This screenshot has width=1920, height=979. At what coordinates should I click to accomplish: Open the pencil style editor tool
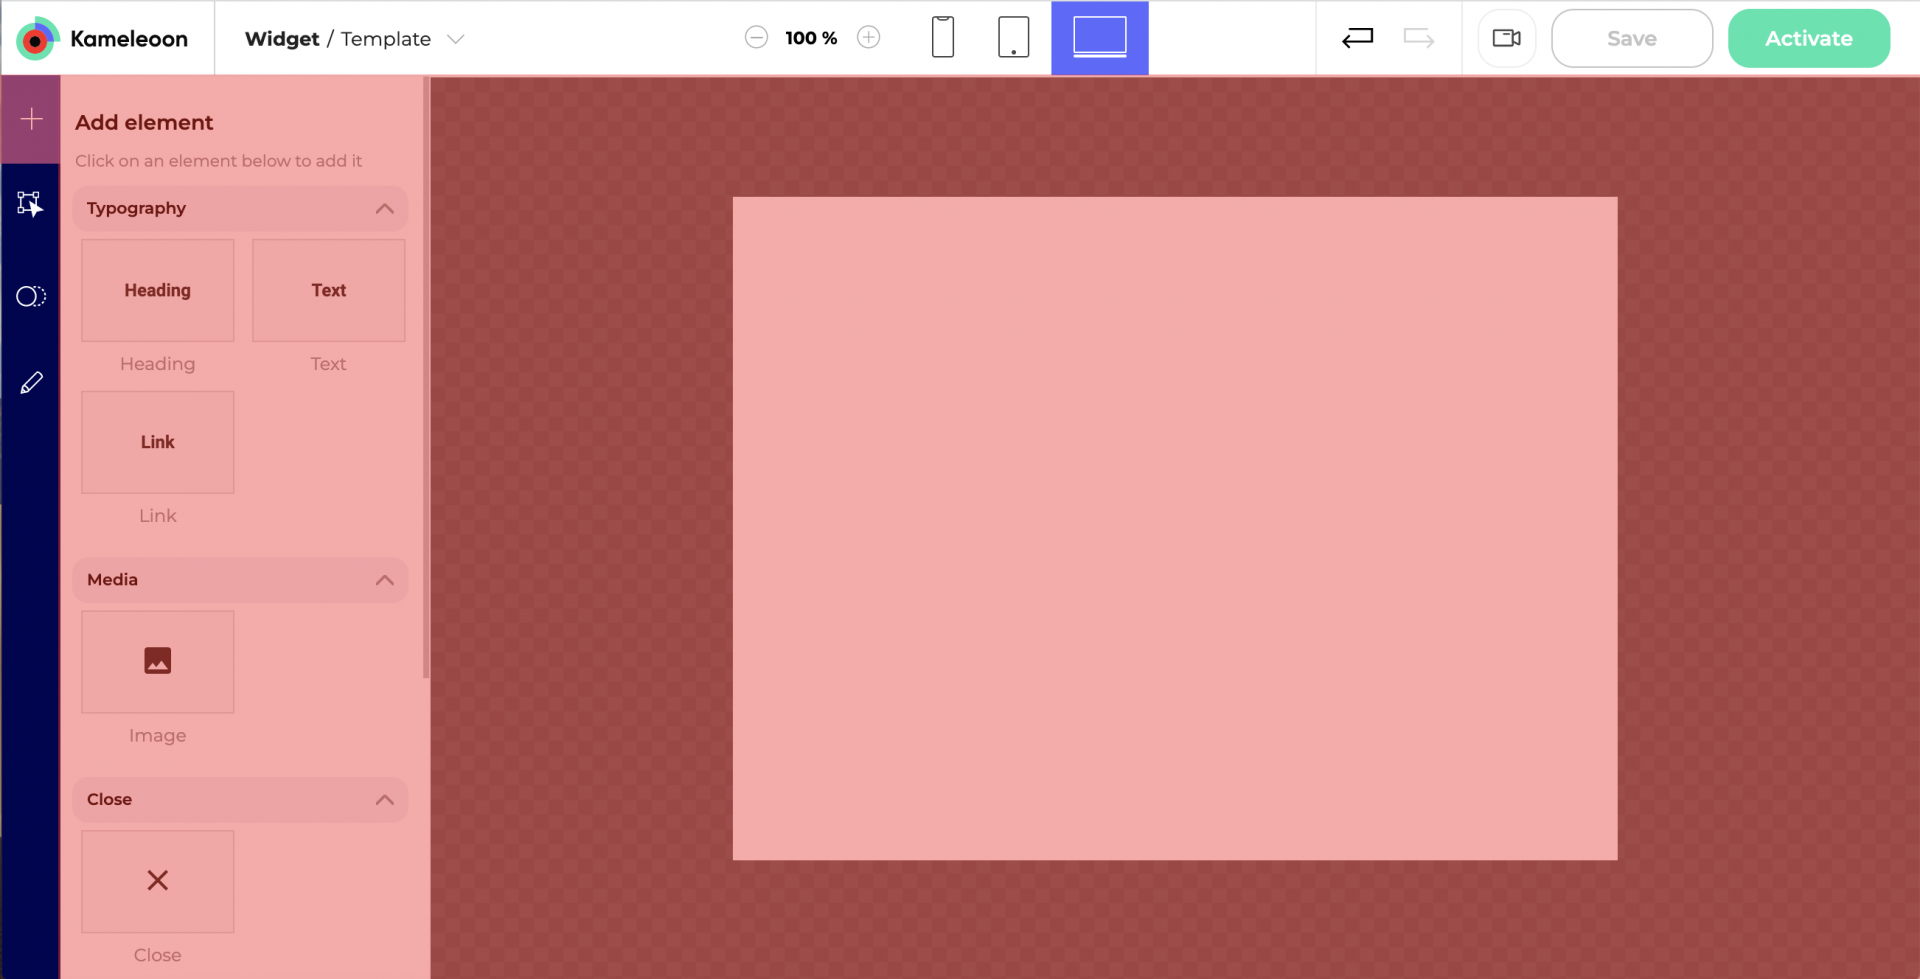coord(31,383)
